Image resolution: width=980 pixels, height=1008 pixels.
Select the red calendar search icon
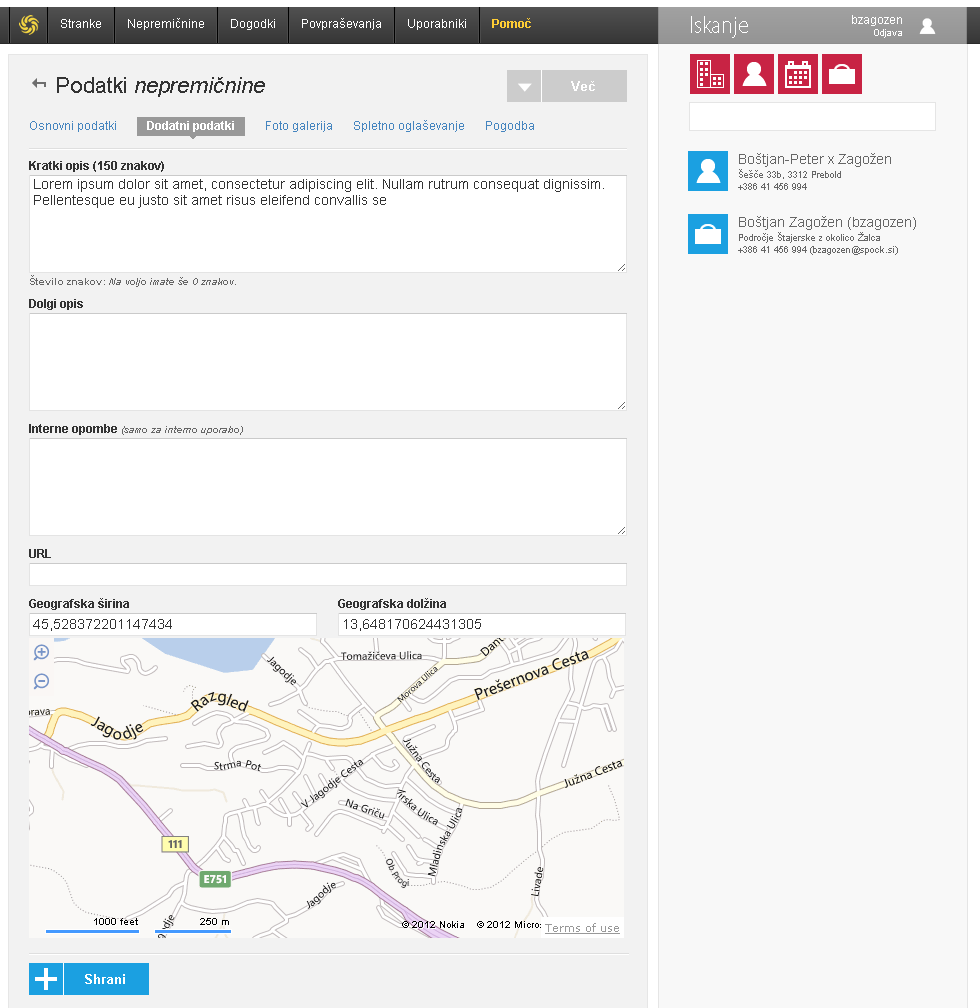(x=798, y=75)
